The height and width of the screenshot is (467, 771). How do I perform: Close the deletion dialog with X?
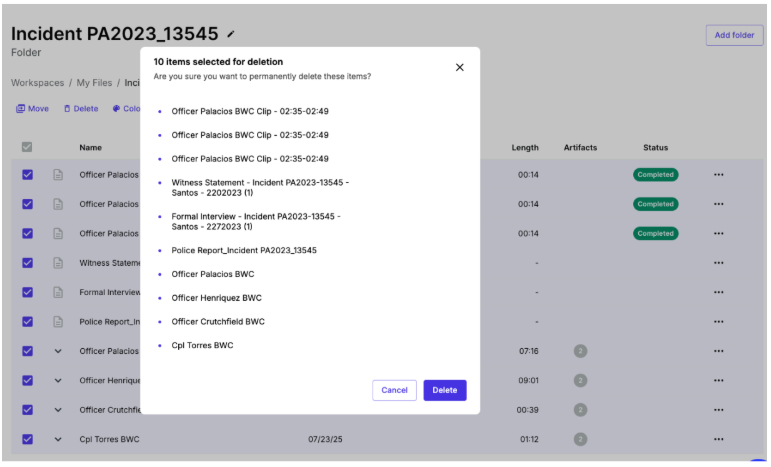pos(459,67)
